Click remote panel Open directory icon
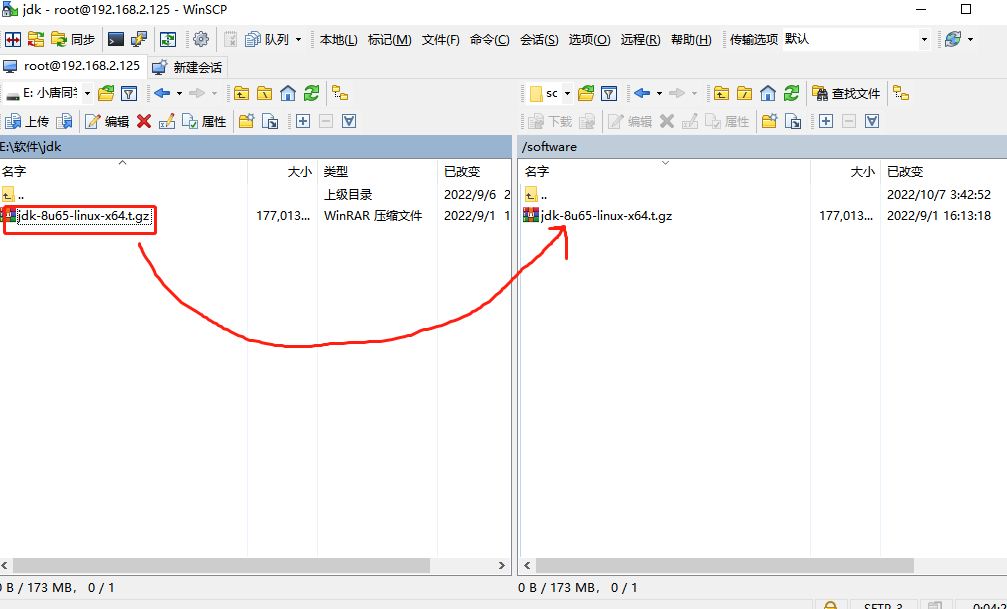Image resolution: width=1007 pixels, height=609 pixels. coord(586,94)
